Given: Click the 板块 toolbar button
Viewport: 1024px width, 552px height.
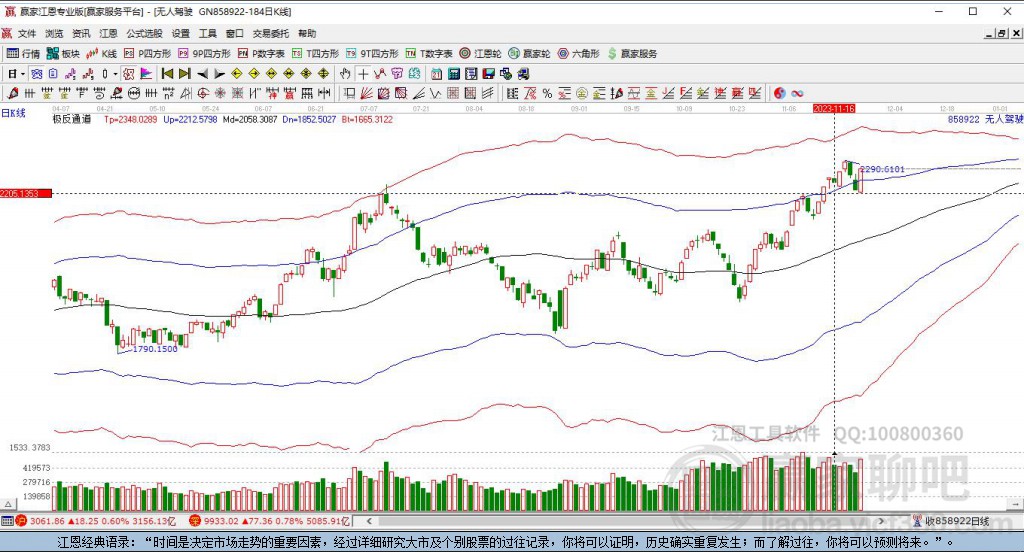Looking at the screenshot, I should [x=63, y=54].
